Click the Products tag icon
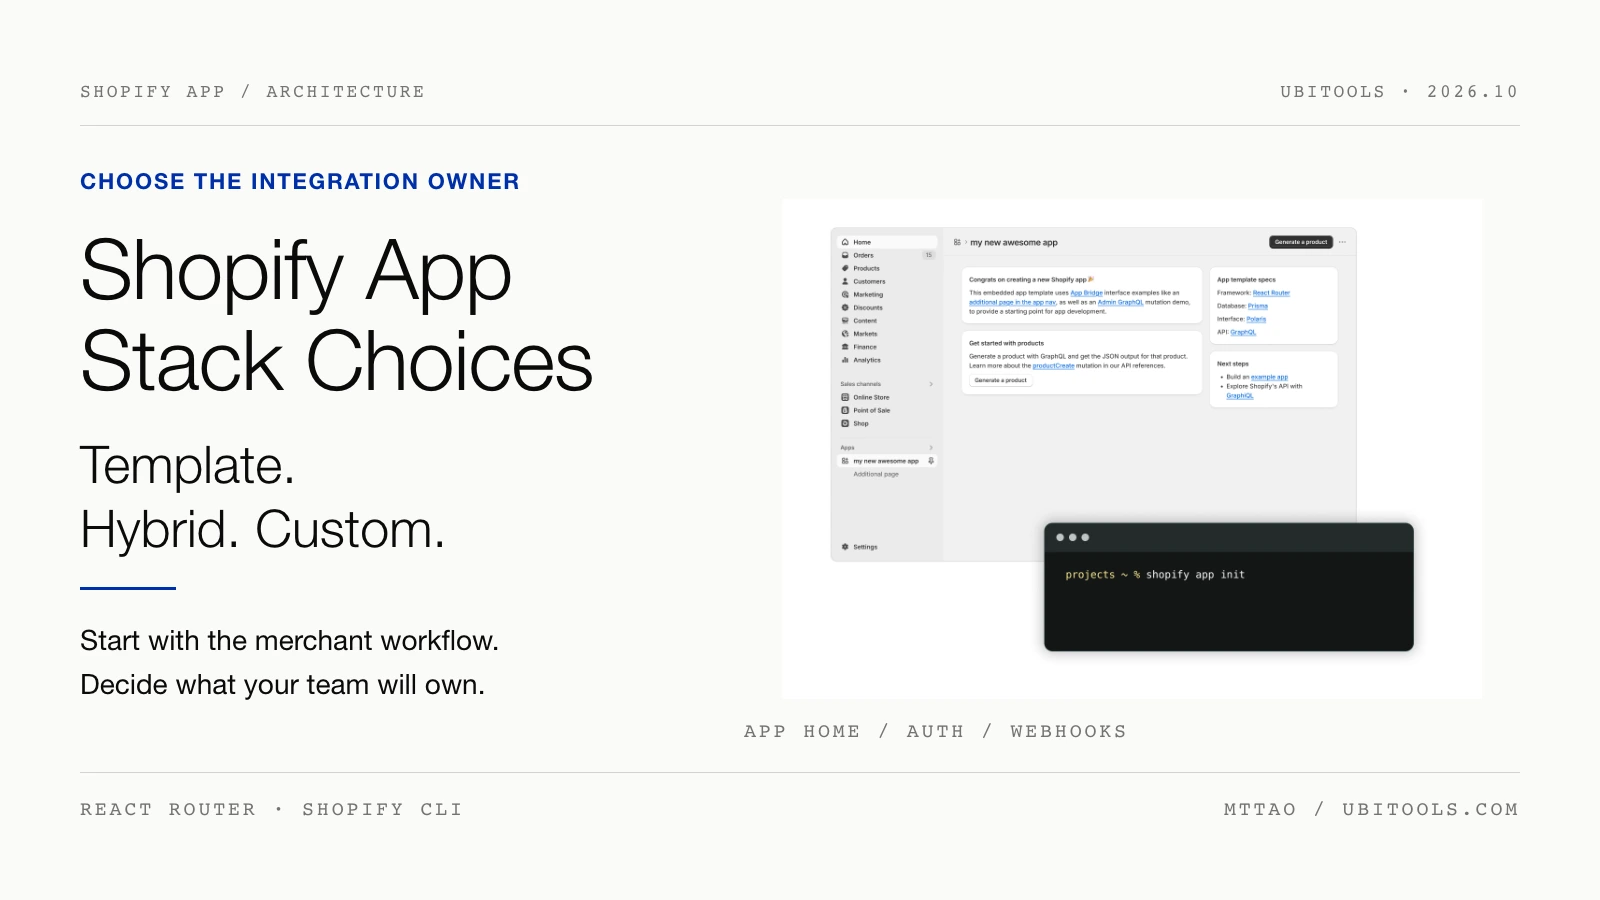The width and height of the screenshot is (1600, 900). [x=845, y=268]
